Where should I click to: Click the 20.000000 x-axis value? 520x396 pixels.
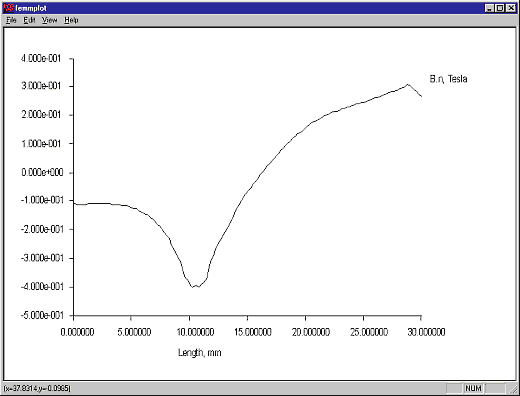(311, 332)
